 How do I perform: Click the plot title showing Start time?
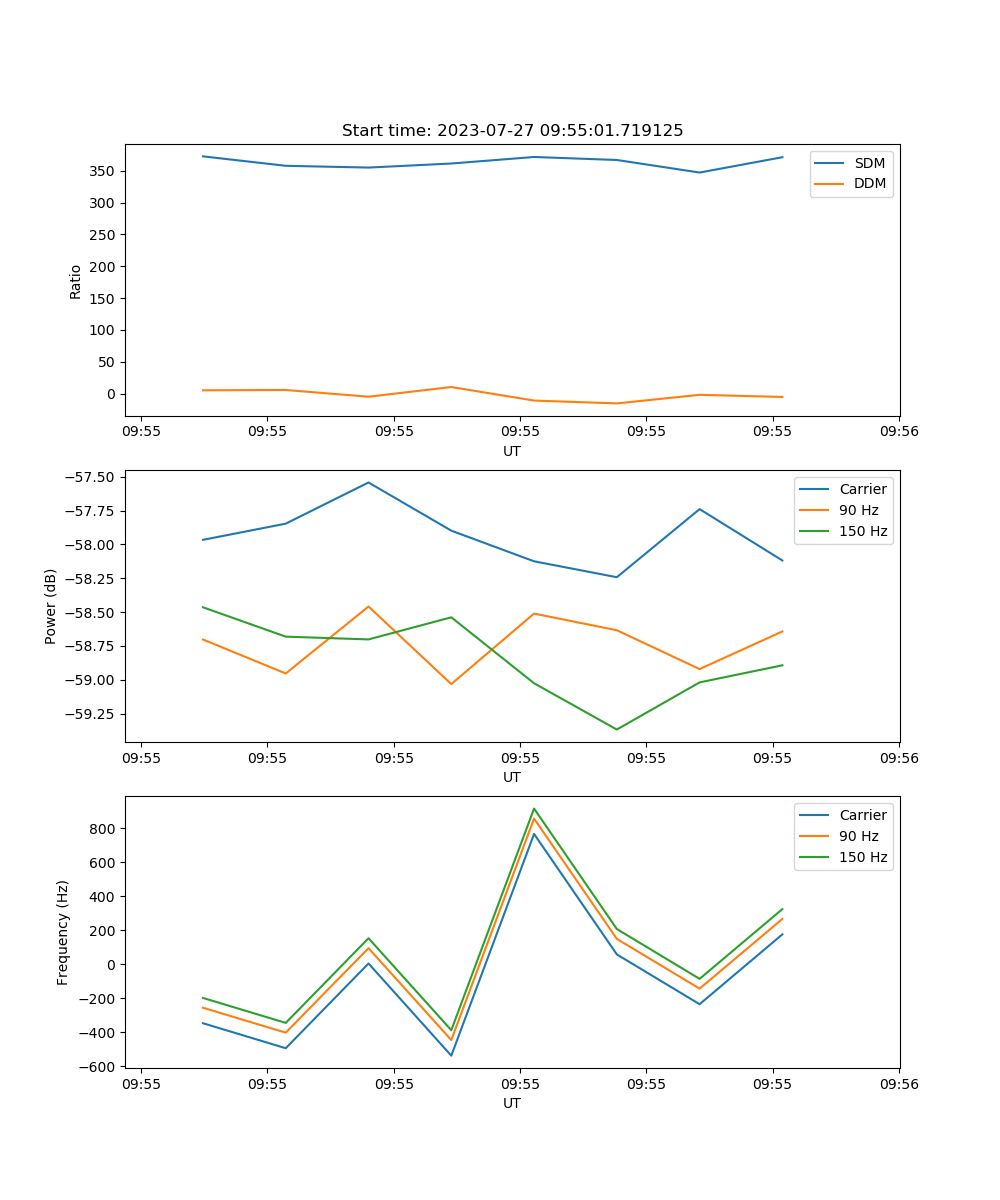(x=512, y=131)
